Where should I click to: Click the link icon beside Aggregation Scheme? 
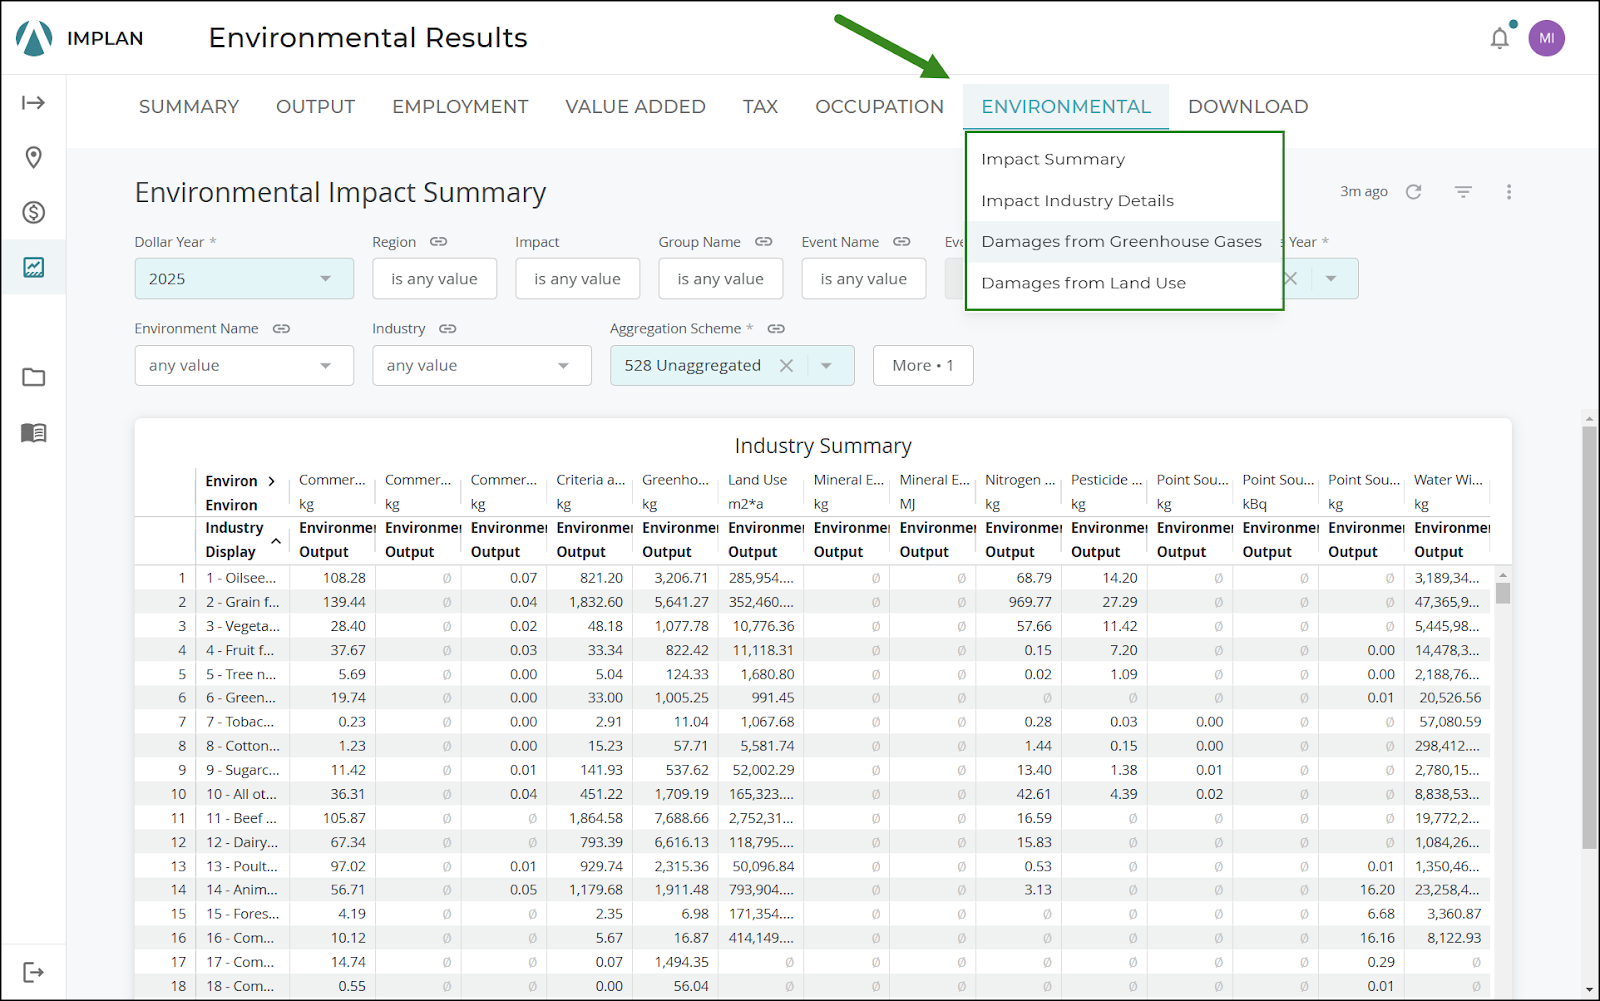[x=776, y=329]
